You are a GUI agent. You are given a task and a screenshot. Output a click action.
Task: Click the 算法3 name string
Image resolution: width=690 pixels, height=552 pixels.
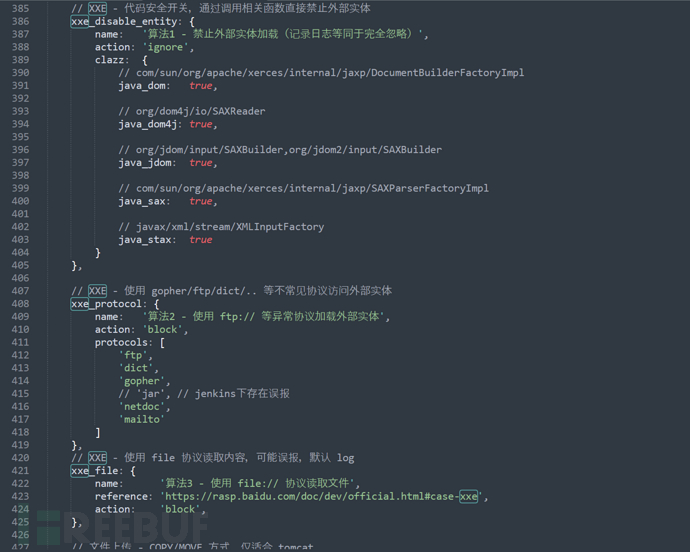coord(257,484)
